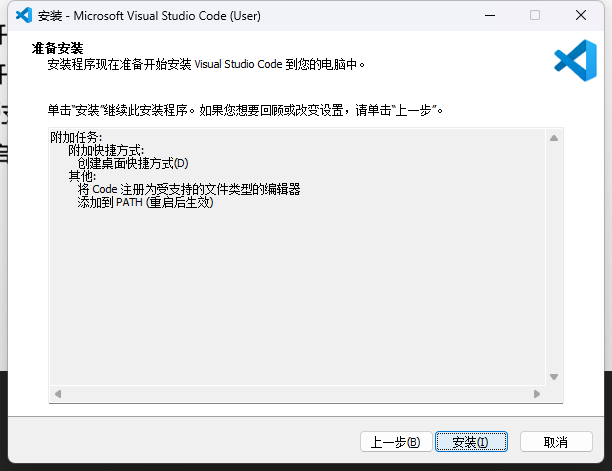Click the scroll up arrow of summary box
This screenshot has width=612, height=471.
554,138
